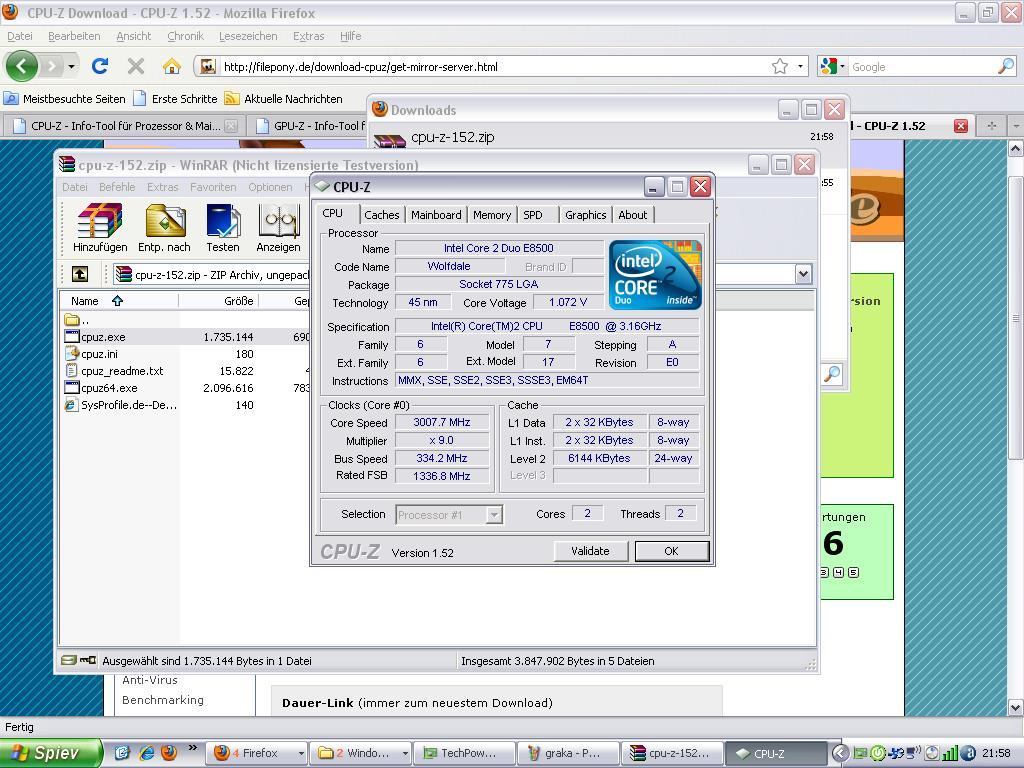Open SPD tab in CPU-Z
This screenshot has height=768, width=1024.
coord(533,215)
